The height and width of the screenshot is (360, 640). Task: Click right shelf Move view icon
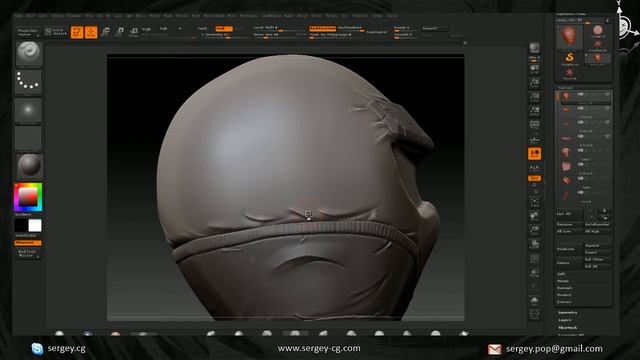tap(534, 216)
